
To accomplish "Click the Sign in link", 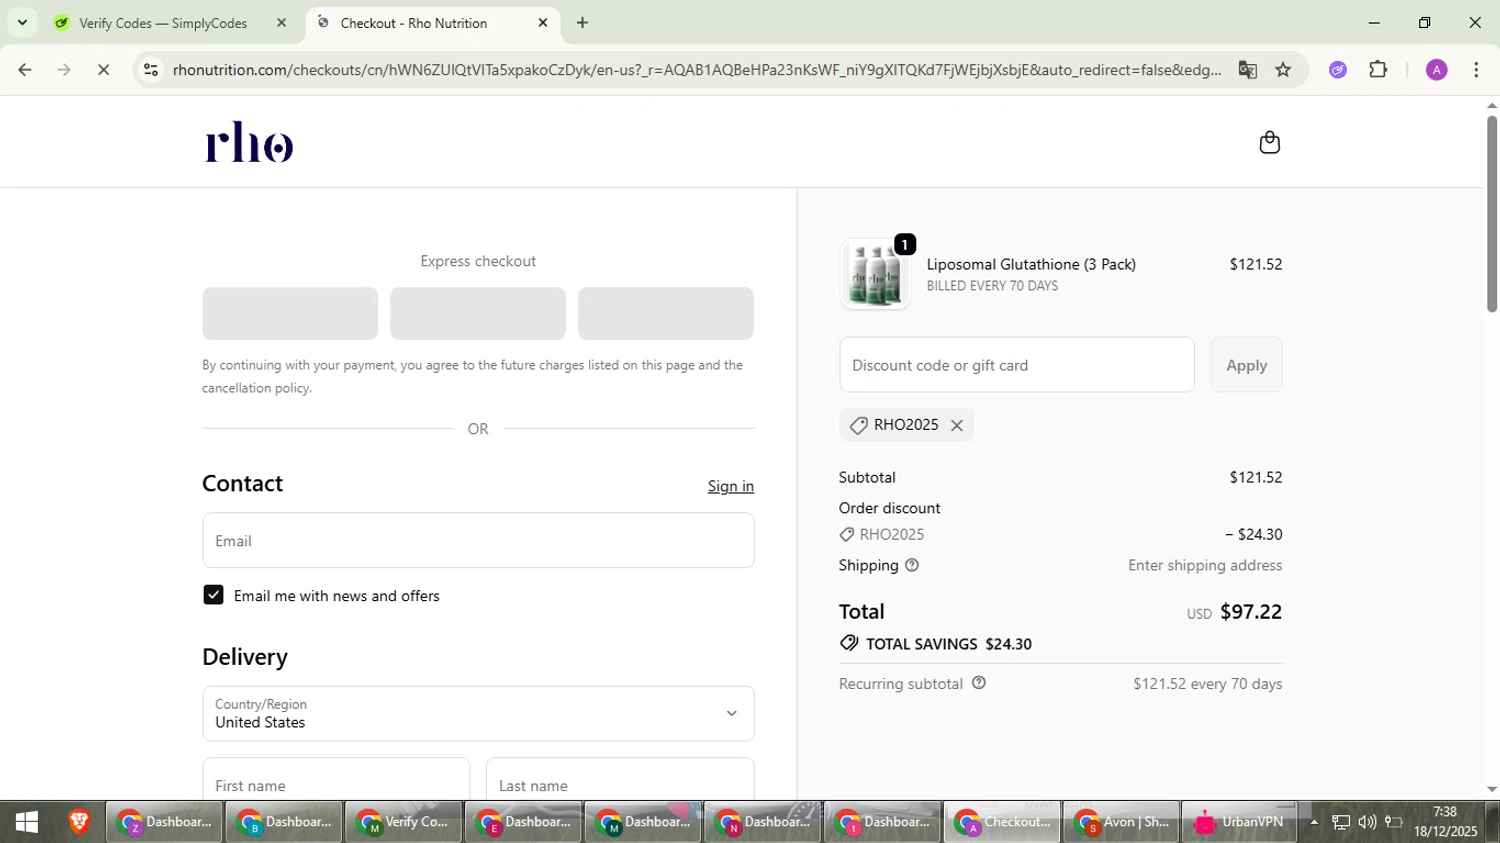I will point(731,486).
